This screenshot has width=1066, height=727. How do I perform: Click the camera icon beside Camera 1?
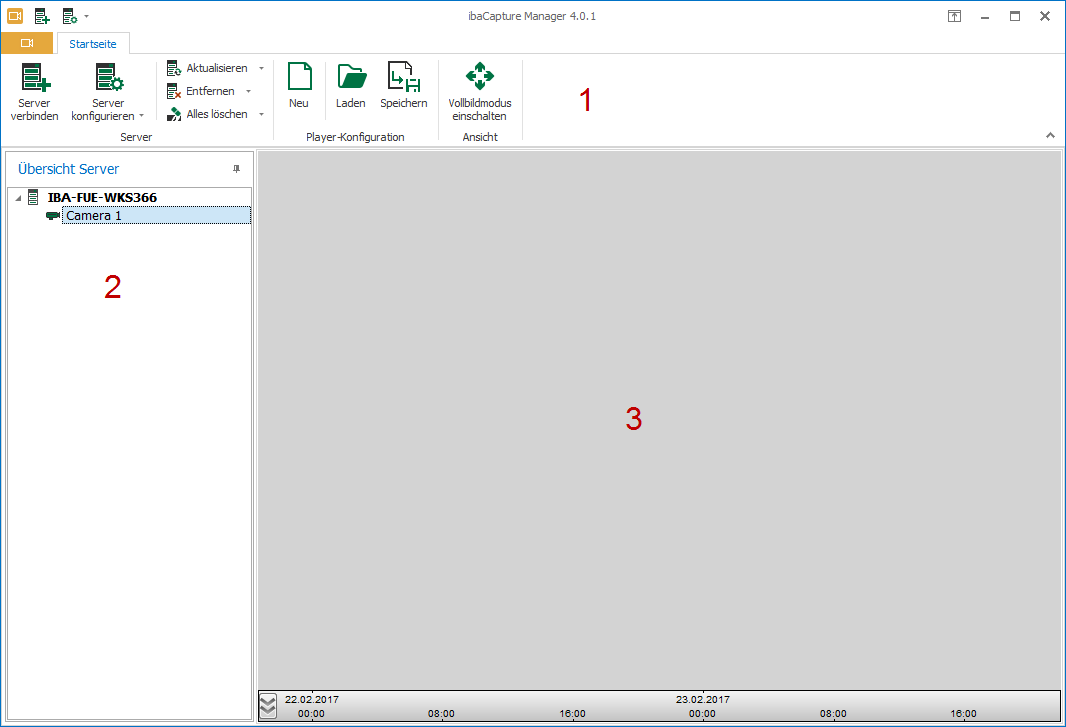coord(53,216)
